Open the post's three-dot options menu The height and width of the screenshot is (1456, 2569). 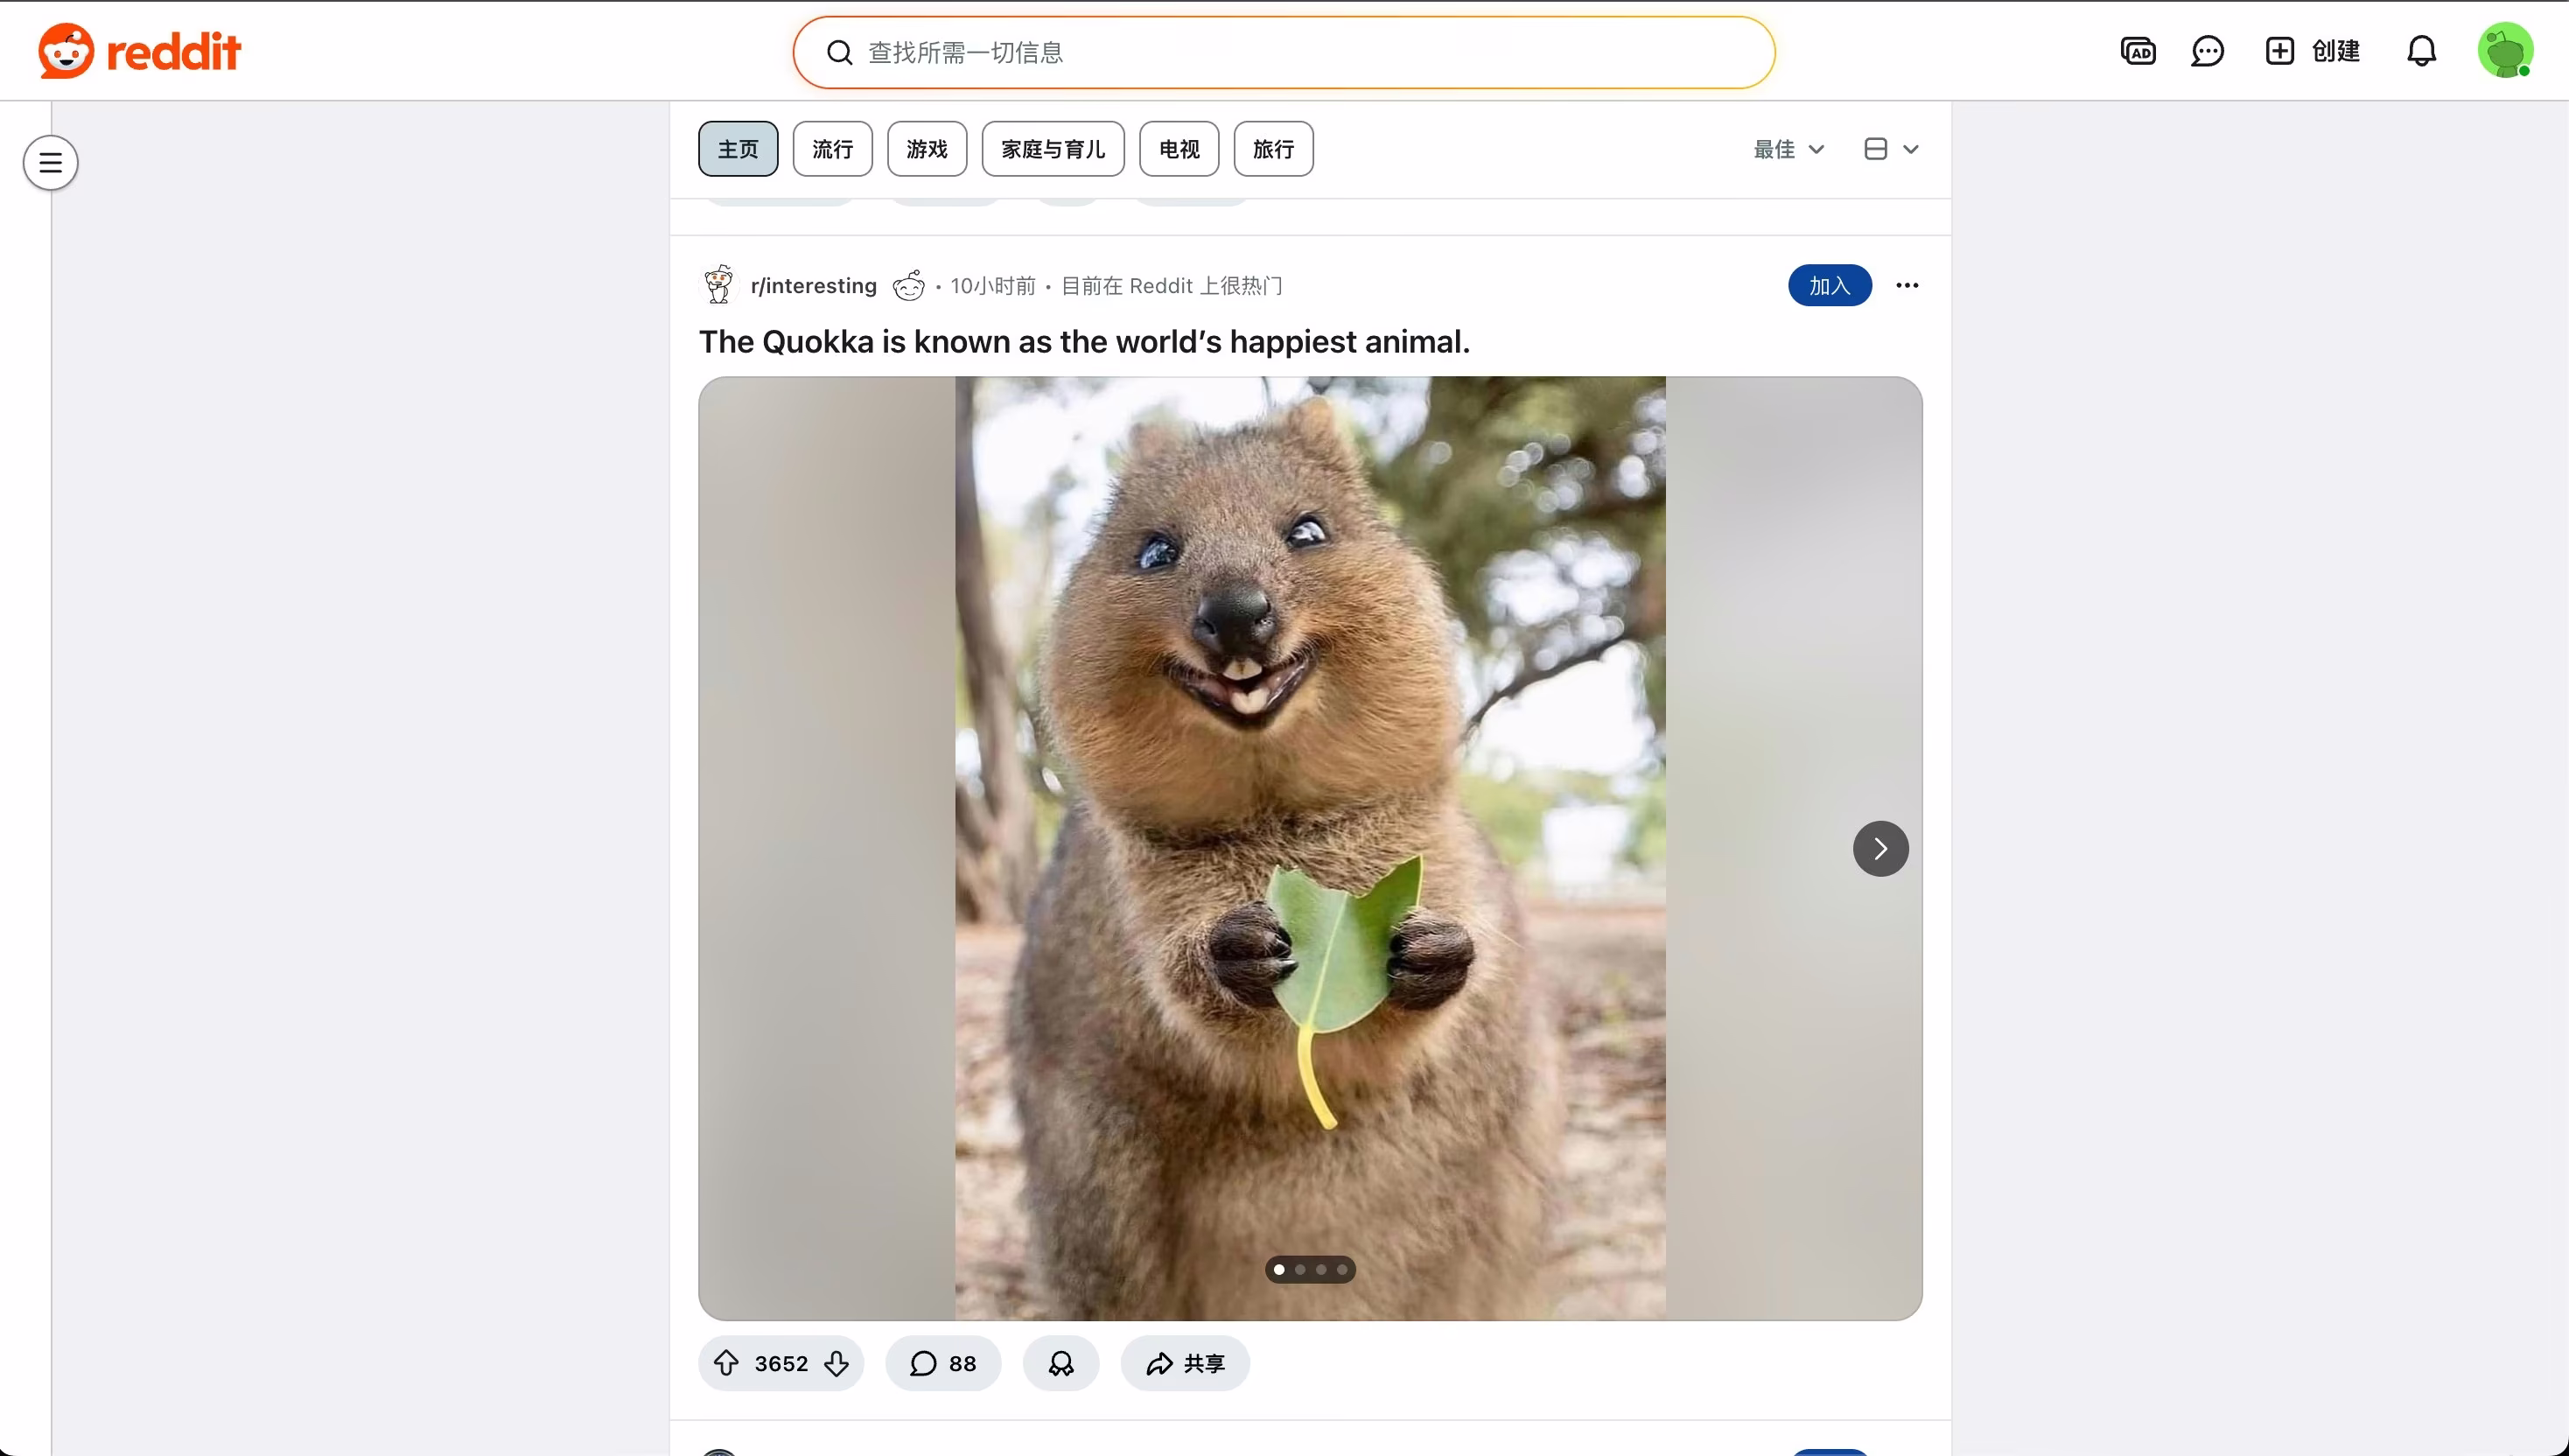point(1907,286)
